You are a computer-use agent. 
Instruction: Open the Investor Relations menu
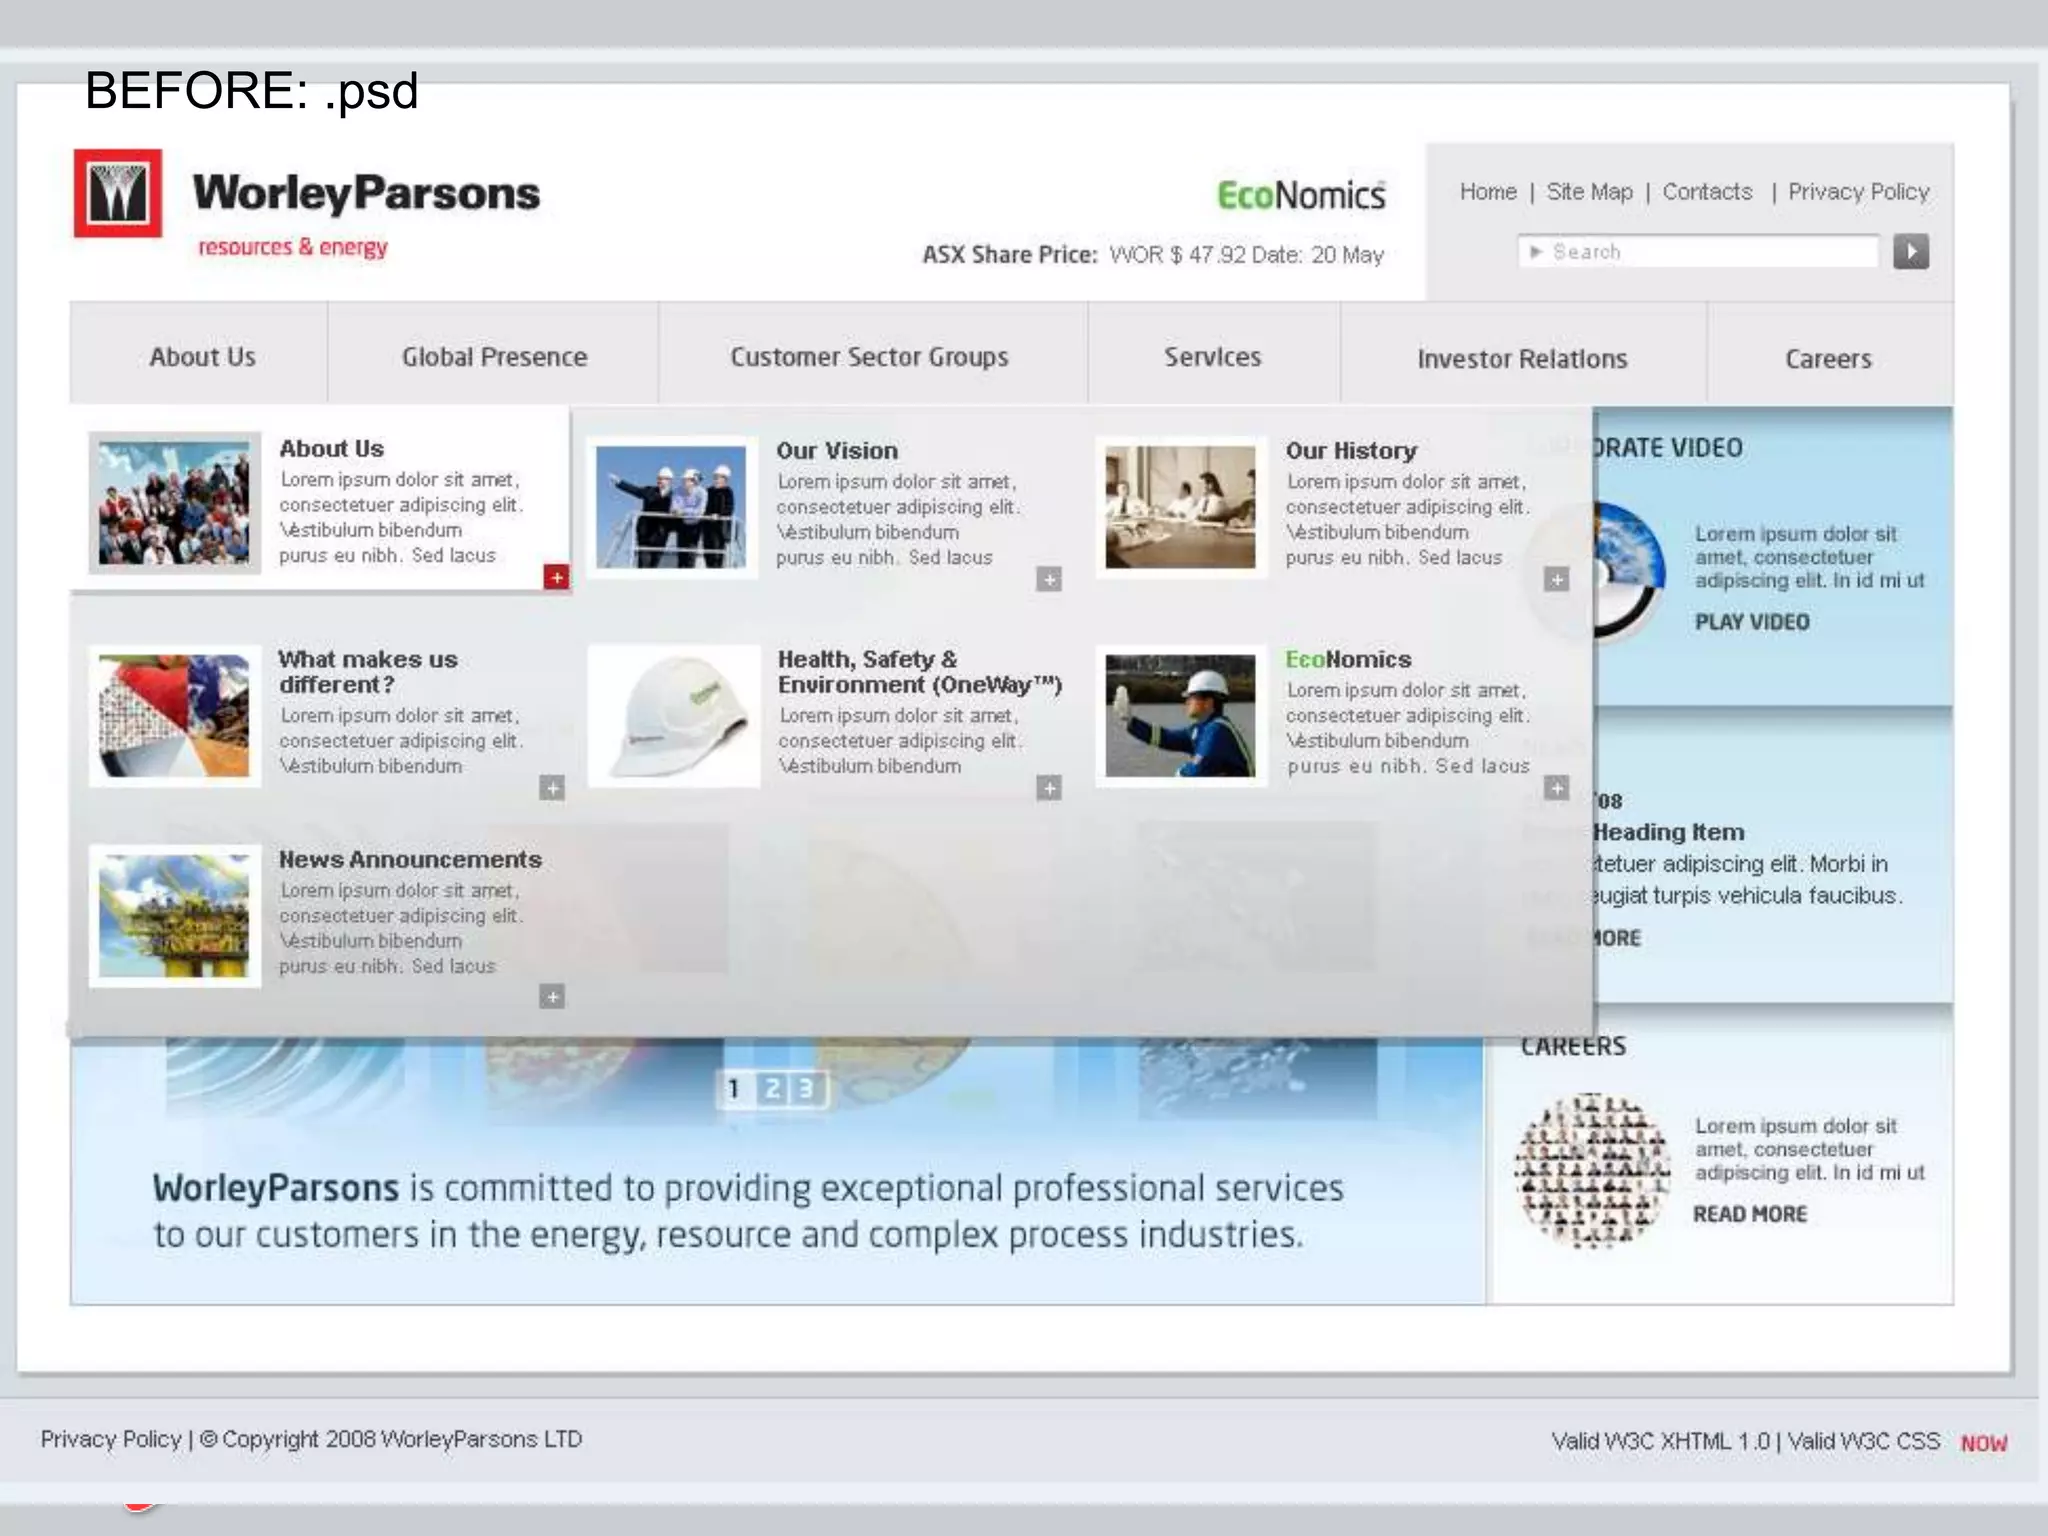click(x=1521, y=359)
